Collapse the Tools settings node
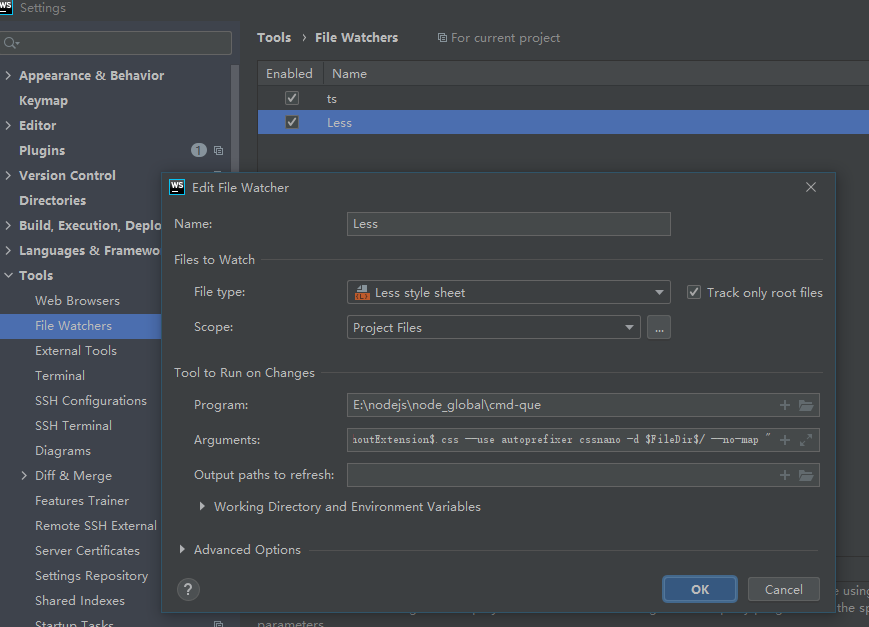The image size is (869, 627). click(x=8, y=275)
